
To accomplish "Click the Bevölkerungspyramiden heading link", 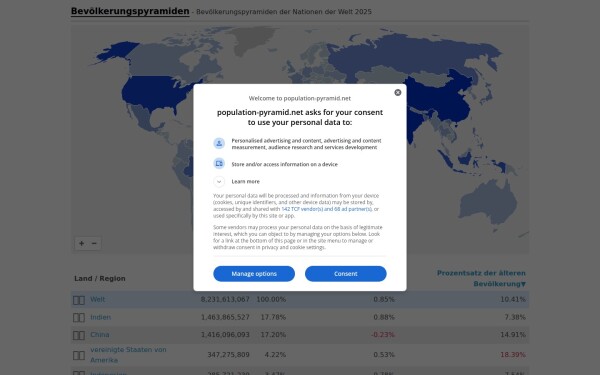I will click(130, 11).
